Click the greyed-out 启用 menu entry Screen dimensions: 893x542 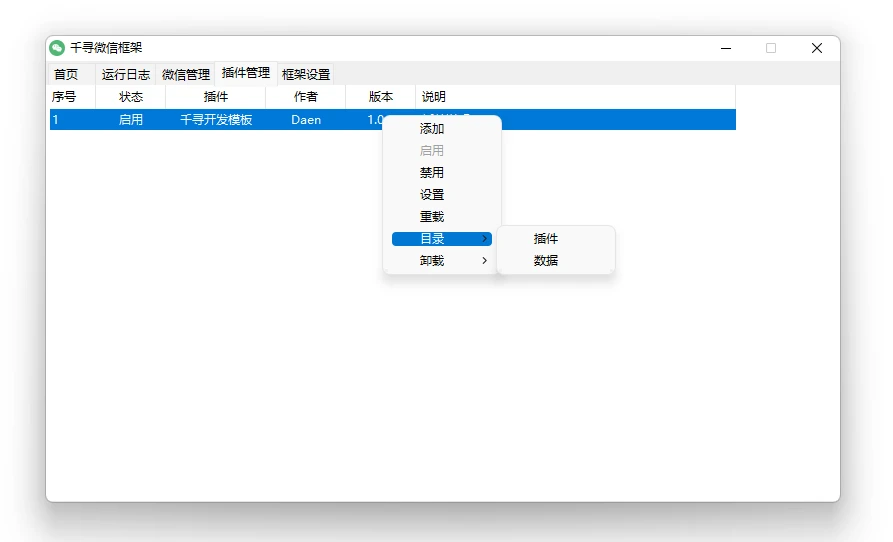[x=432, y=151]
